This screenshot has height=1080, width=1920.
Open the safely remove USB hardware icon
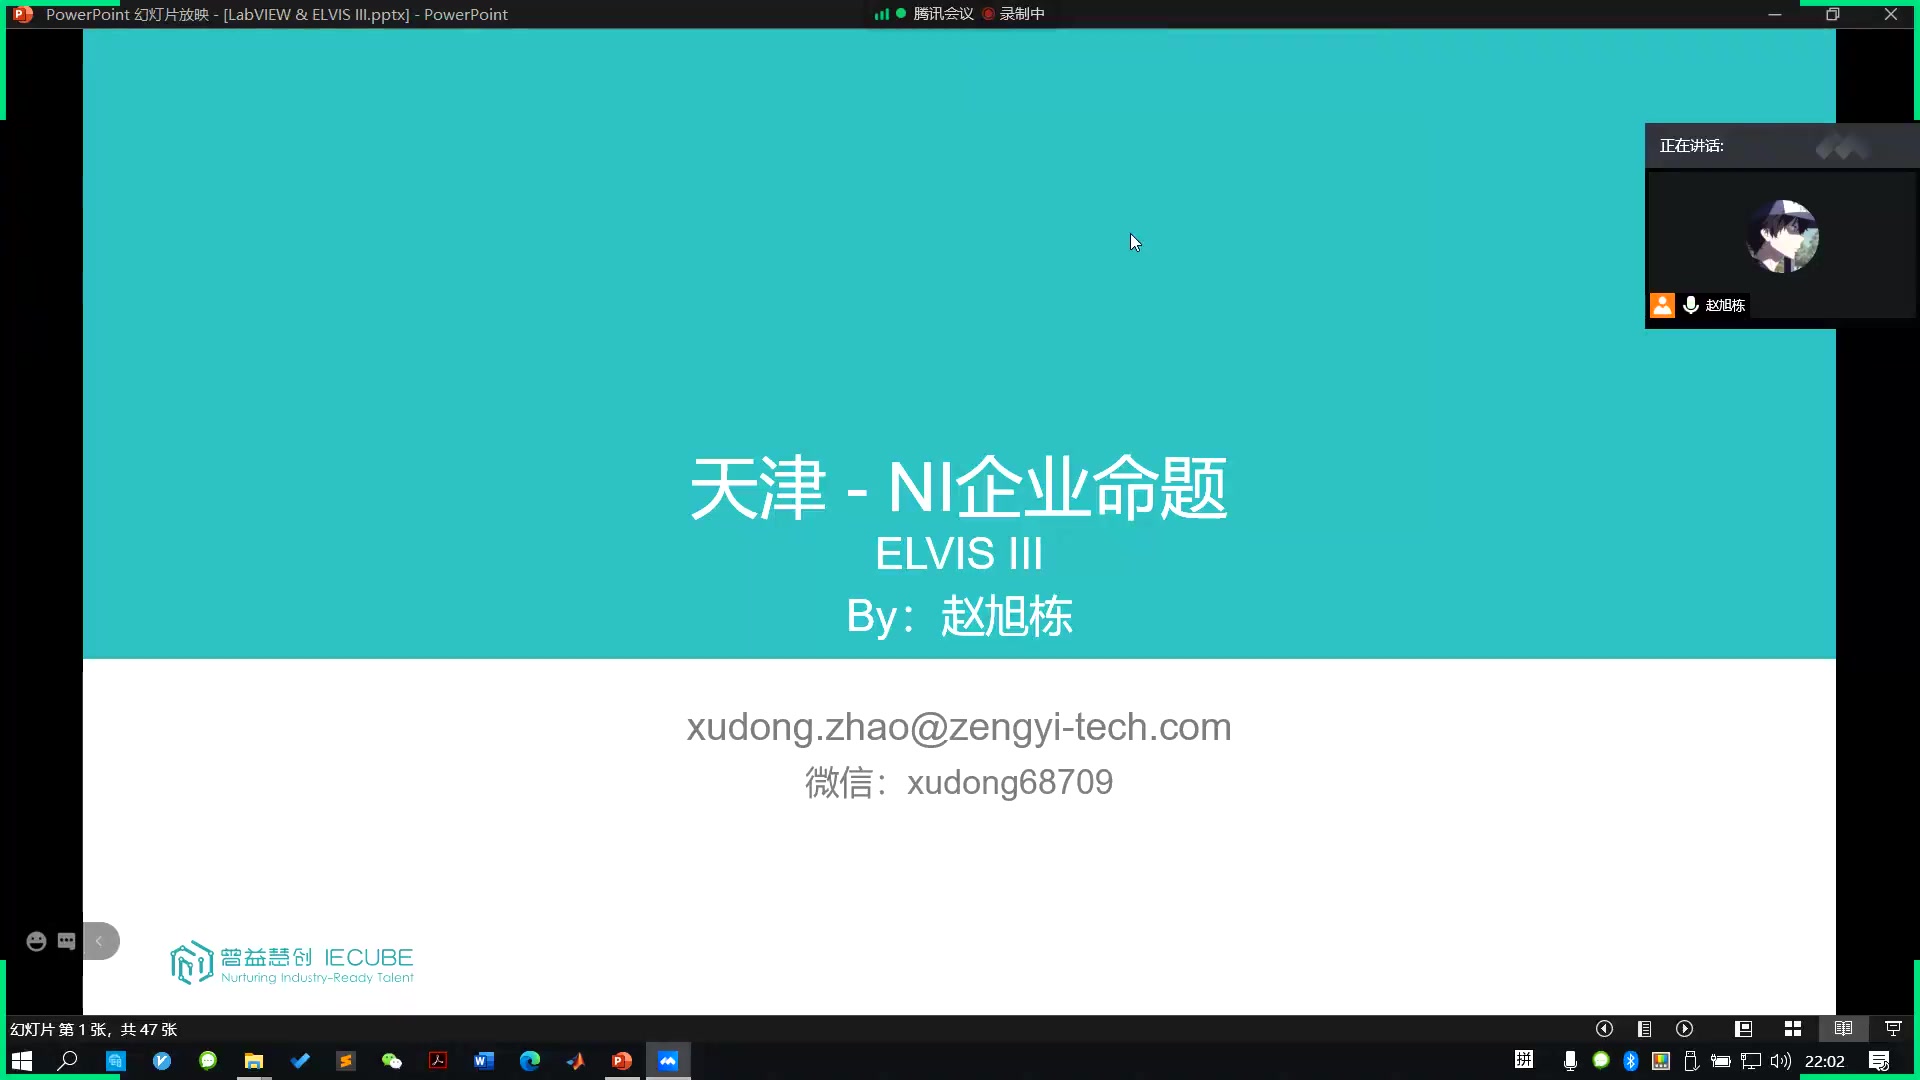pyautogui.click(x=1691, y=1061)
